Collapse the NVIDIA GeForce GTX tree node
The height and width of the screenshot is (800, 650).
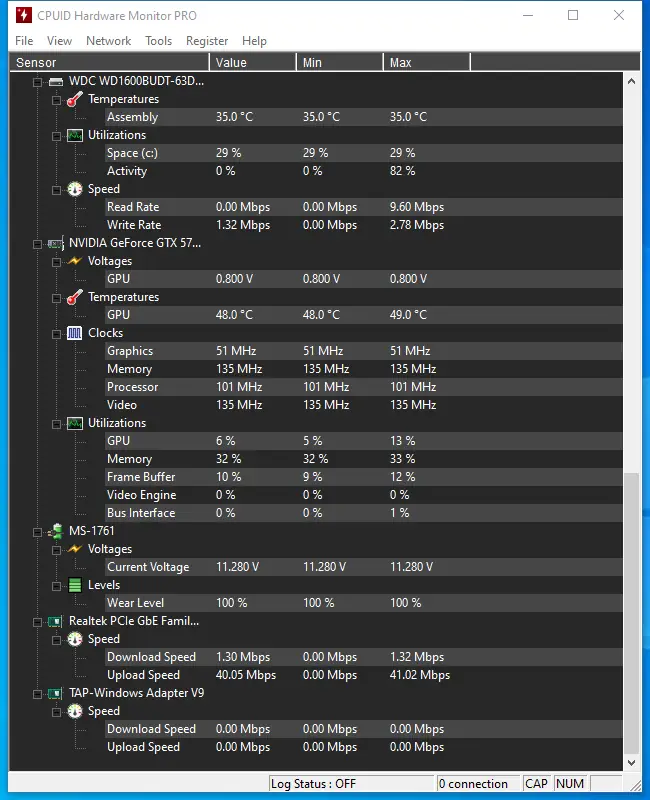click(x=38, y=243)
